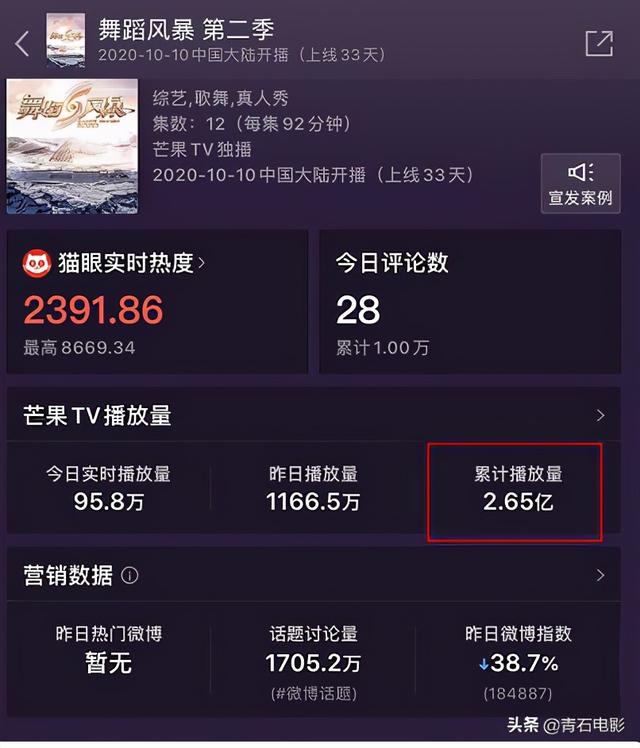Select 今日实时播放量 stat
640x748 pixels.
[109, 488]
